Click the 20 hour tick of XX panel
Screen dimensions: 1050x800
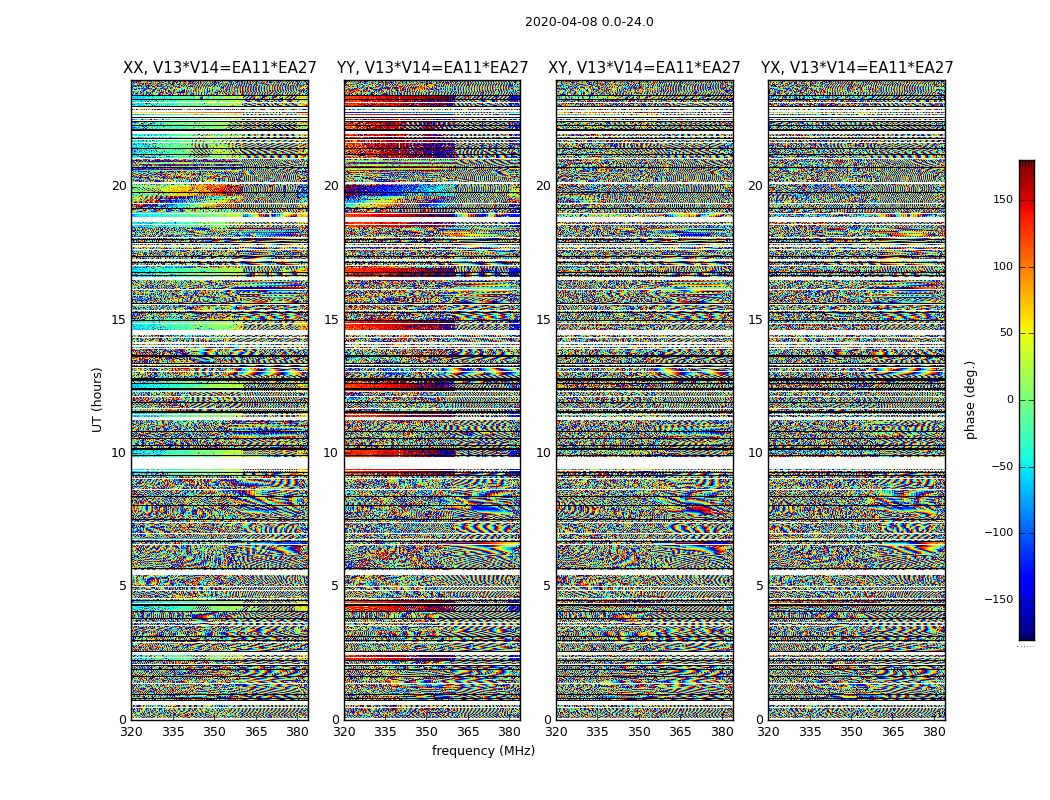(x=119, y=186)
